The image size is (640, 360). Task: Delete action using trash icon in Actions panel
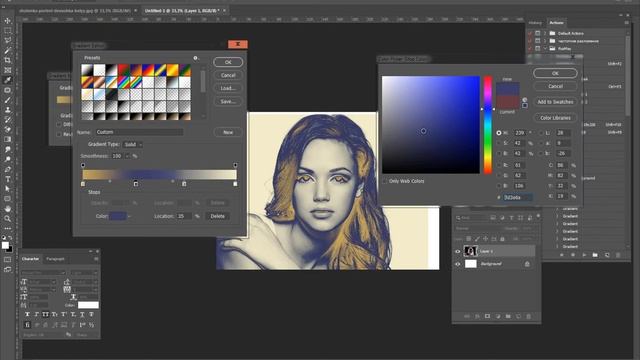(x=618, y=255)
